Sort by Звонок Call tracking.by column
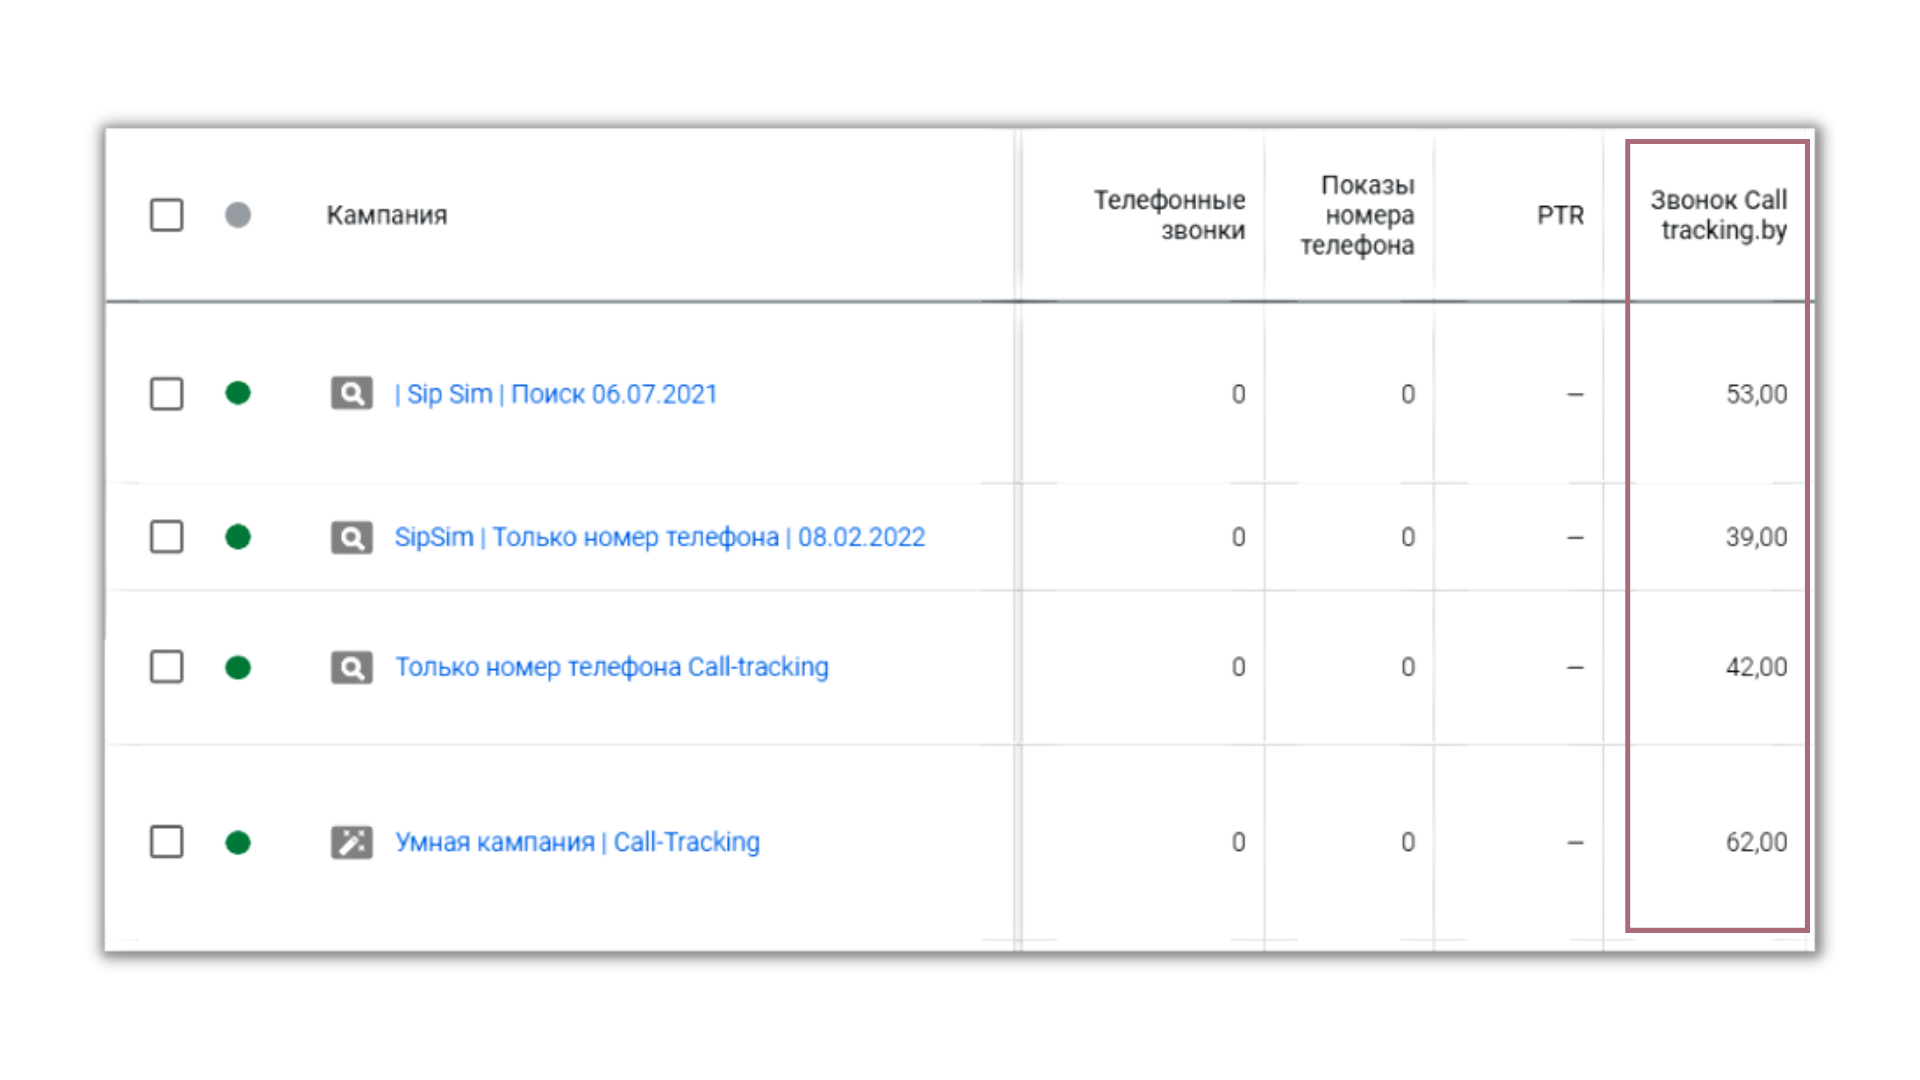The image size is (1920, 1080). [x=1718, y=215]
